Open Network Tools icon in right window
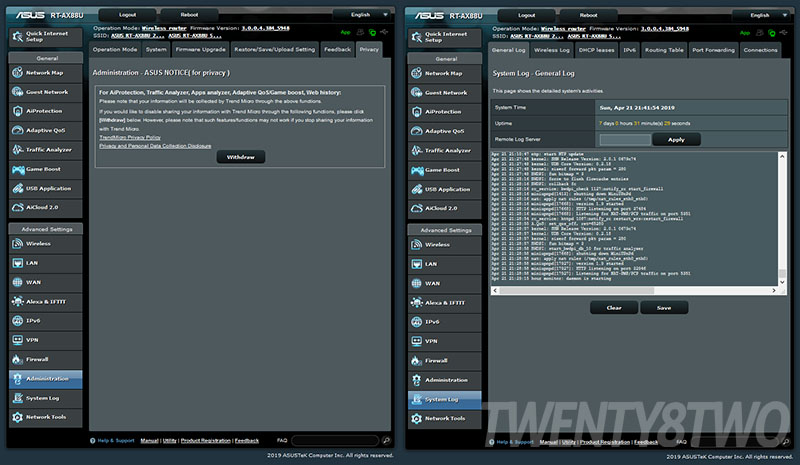 click(416, 419)
